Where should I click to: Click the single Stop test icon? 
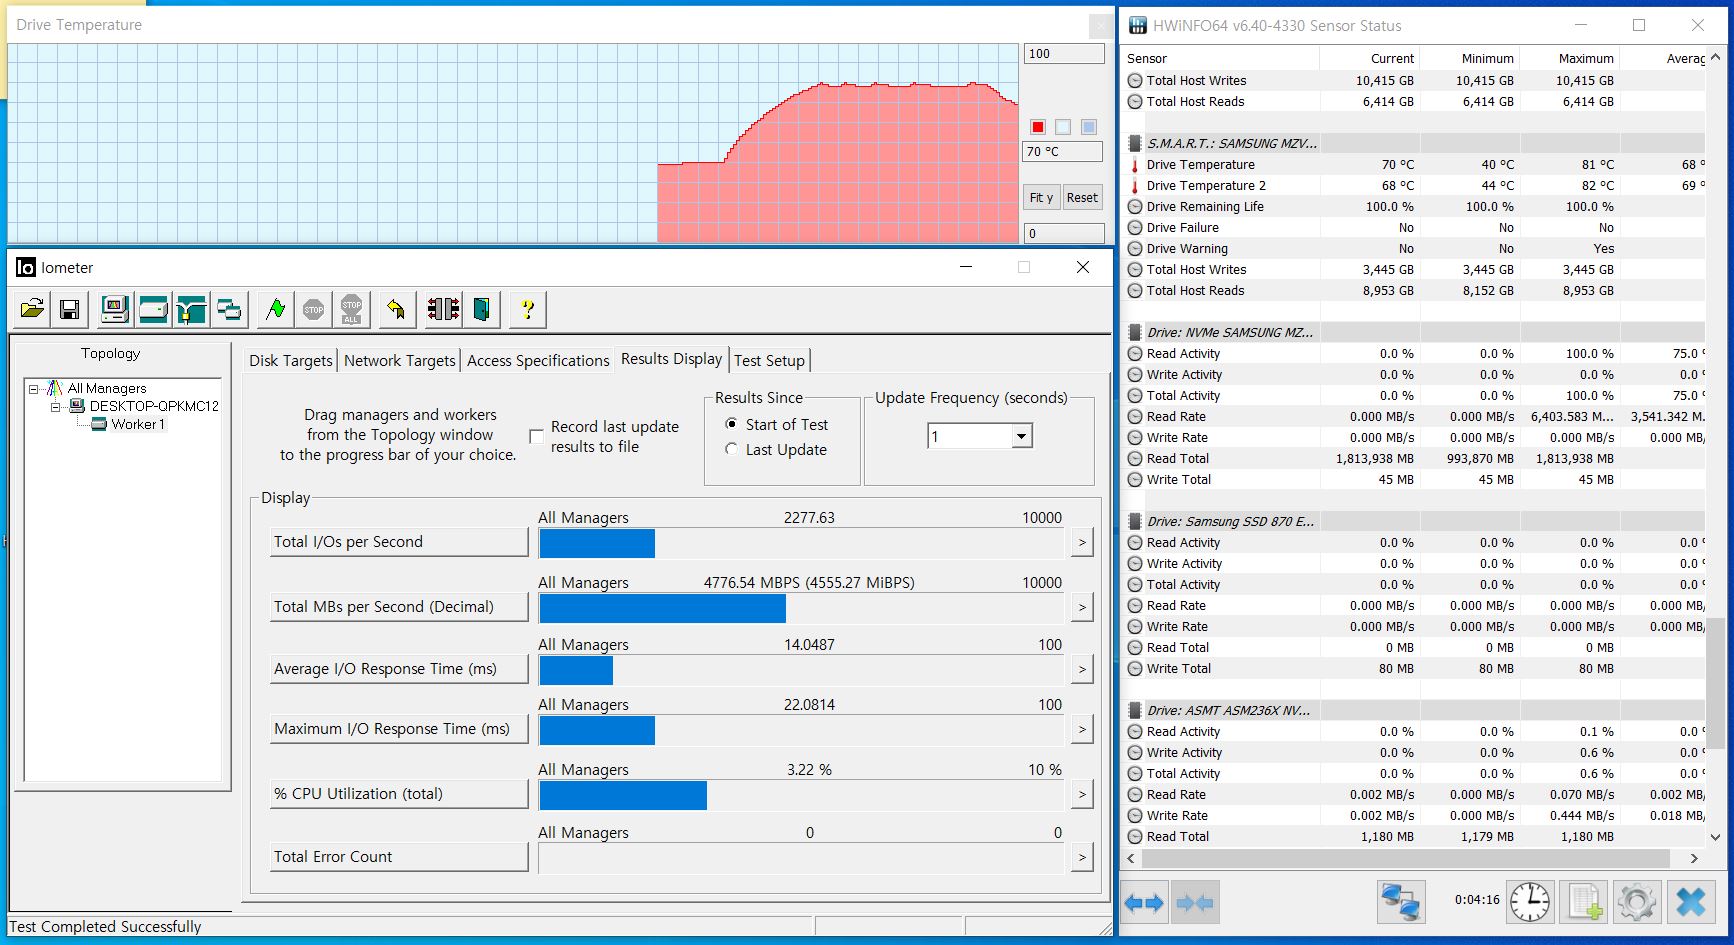[x=313, y=309]
